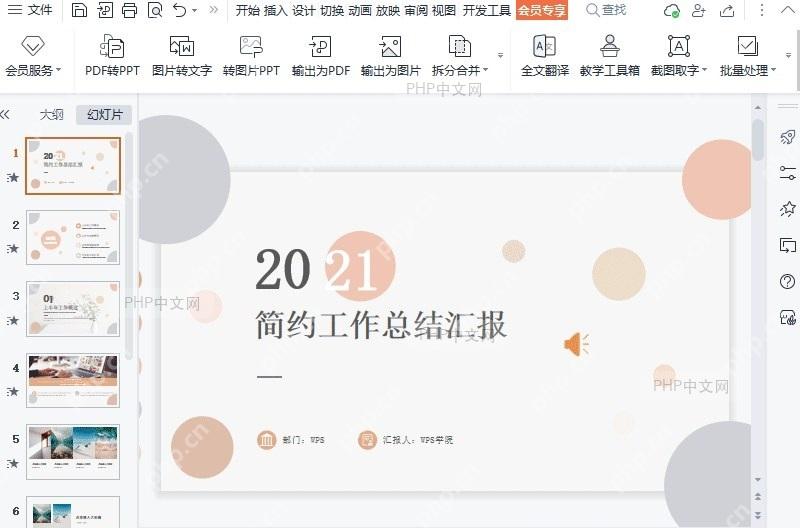The width and height of the screenshot is (800, 528).
Task: Click the animation star under slide 5
Action: (13, 463)
